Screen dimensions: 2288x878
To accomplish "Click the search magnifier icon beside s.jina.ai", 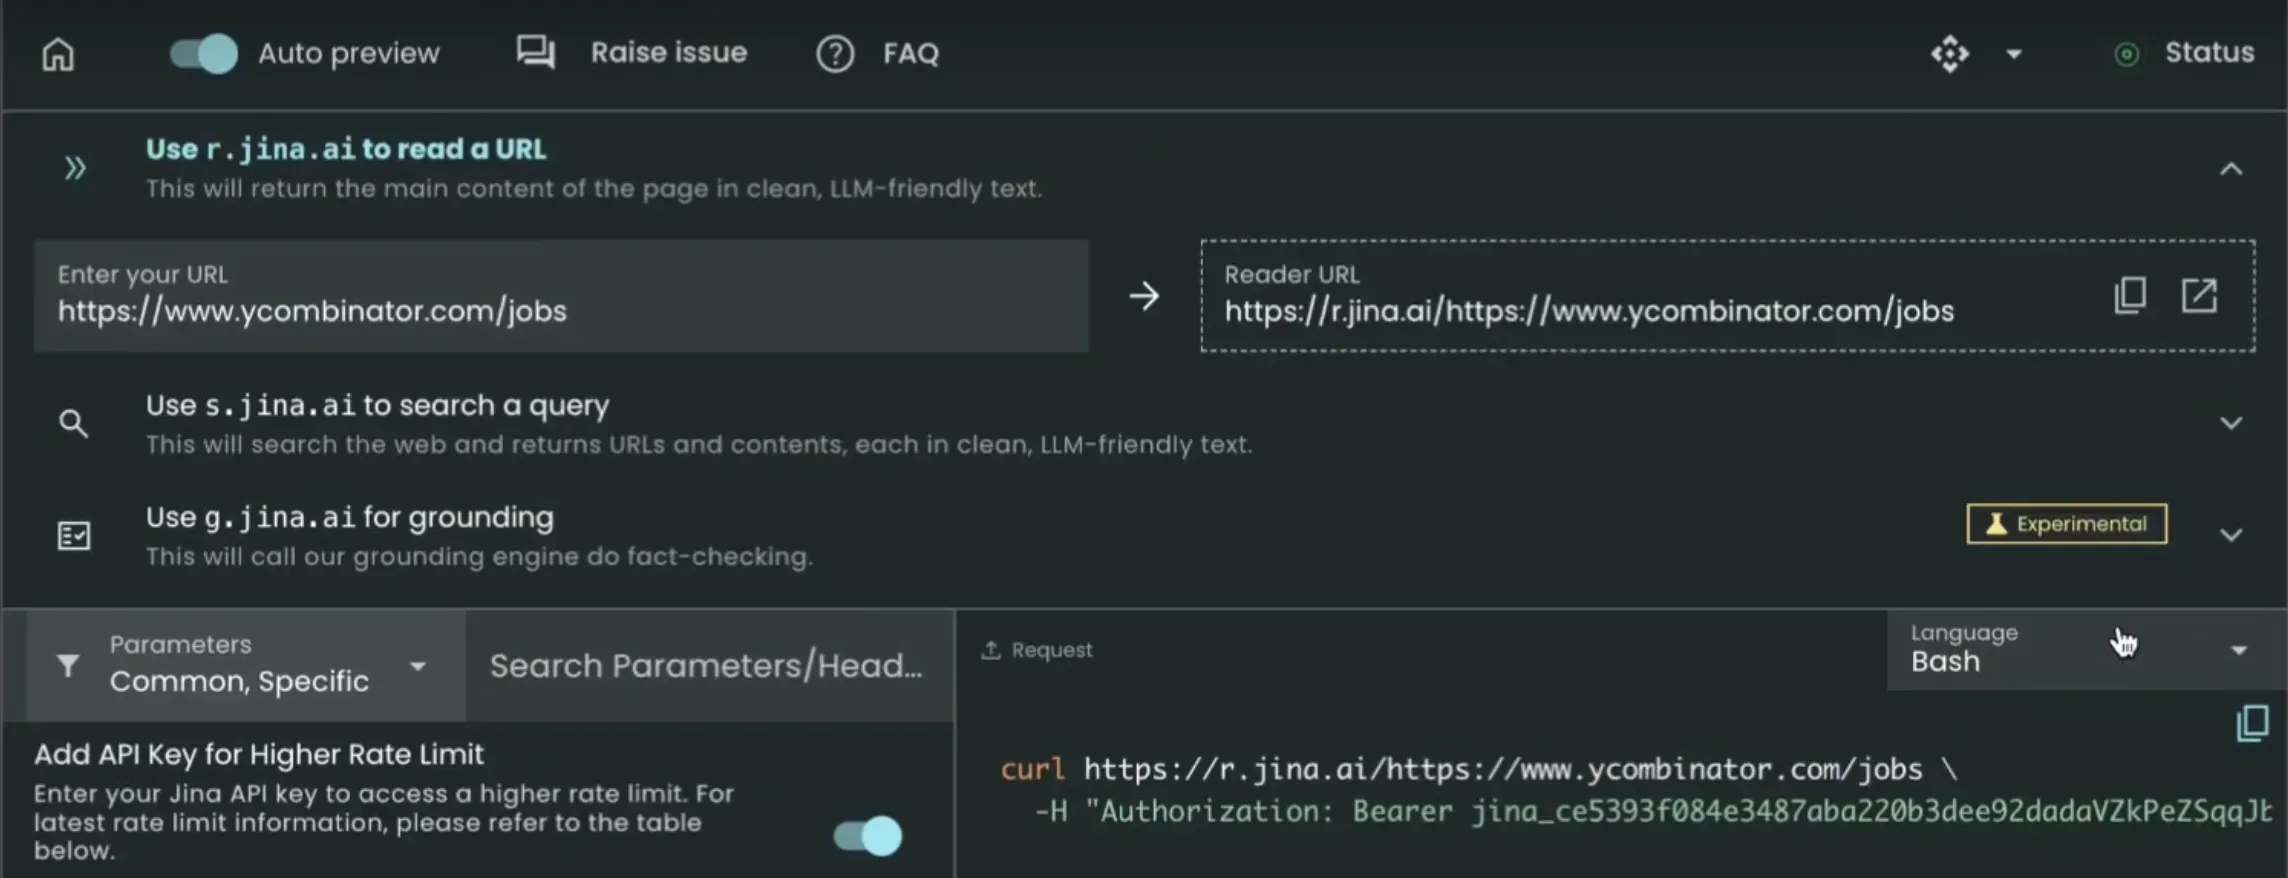I will [73, 423].
